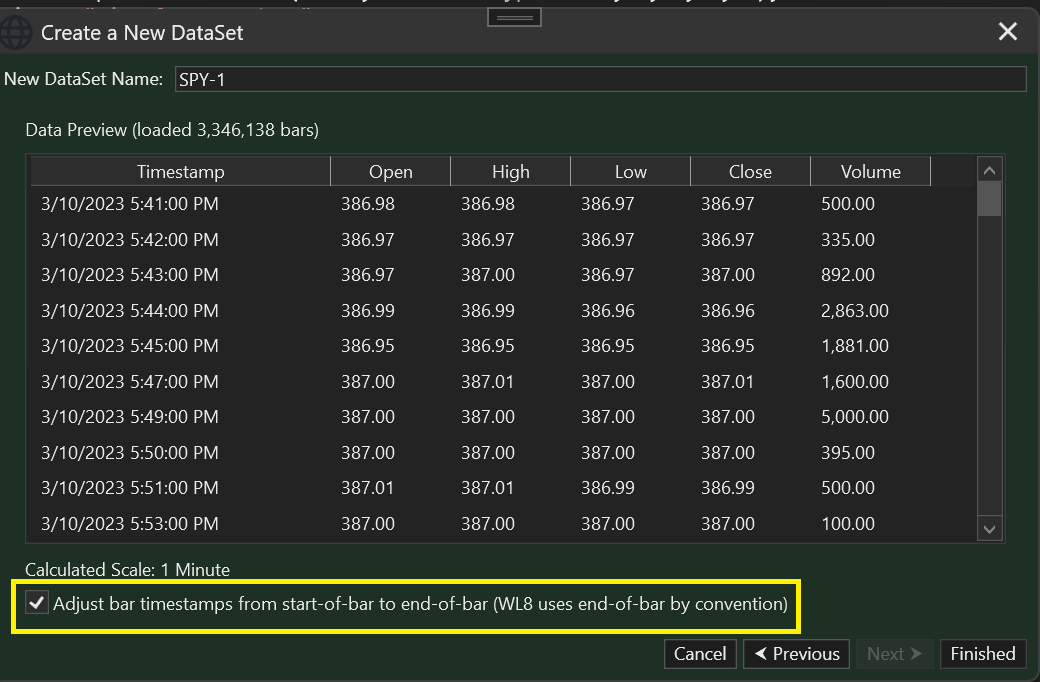Image resolution: width=1040 pixels, height=682 pixels.
Task: Click the Cancel button
Action: pyautogui.click(x=700, y=654)
